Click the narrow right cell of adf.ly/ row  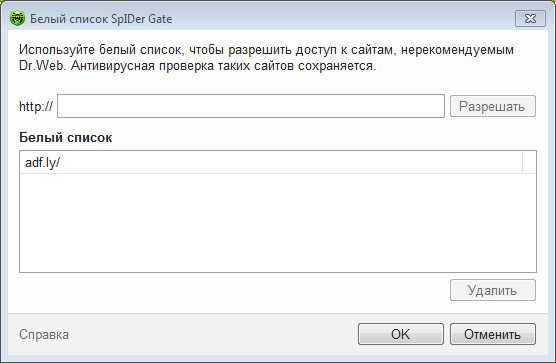point(529,163)
